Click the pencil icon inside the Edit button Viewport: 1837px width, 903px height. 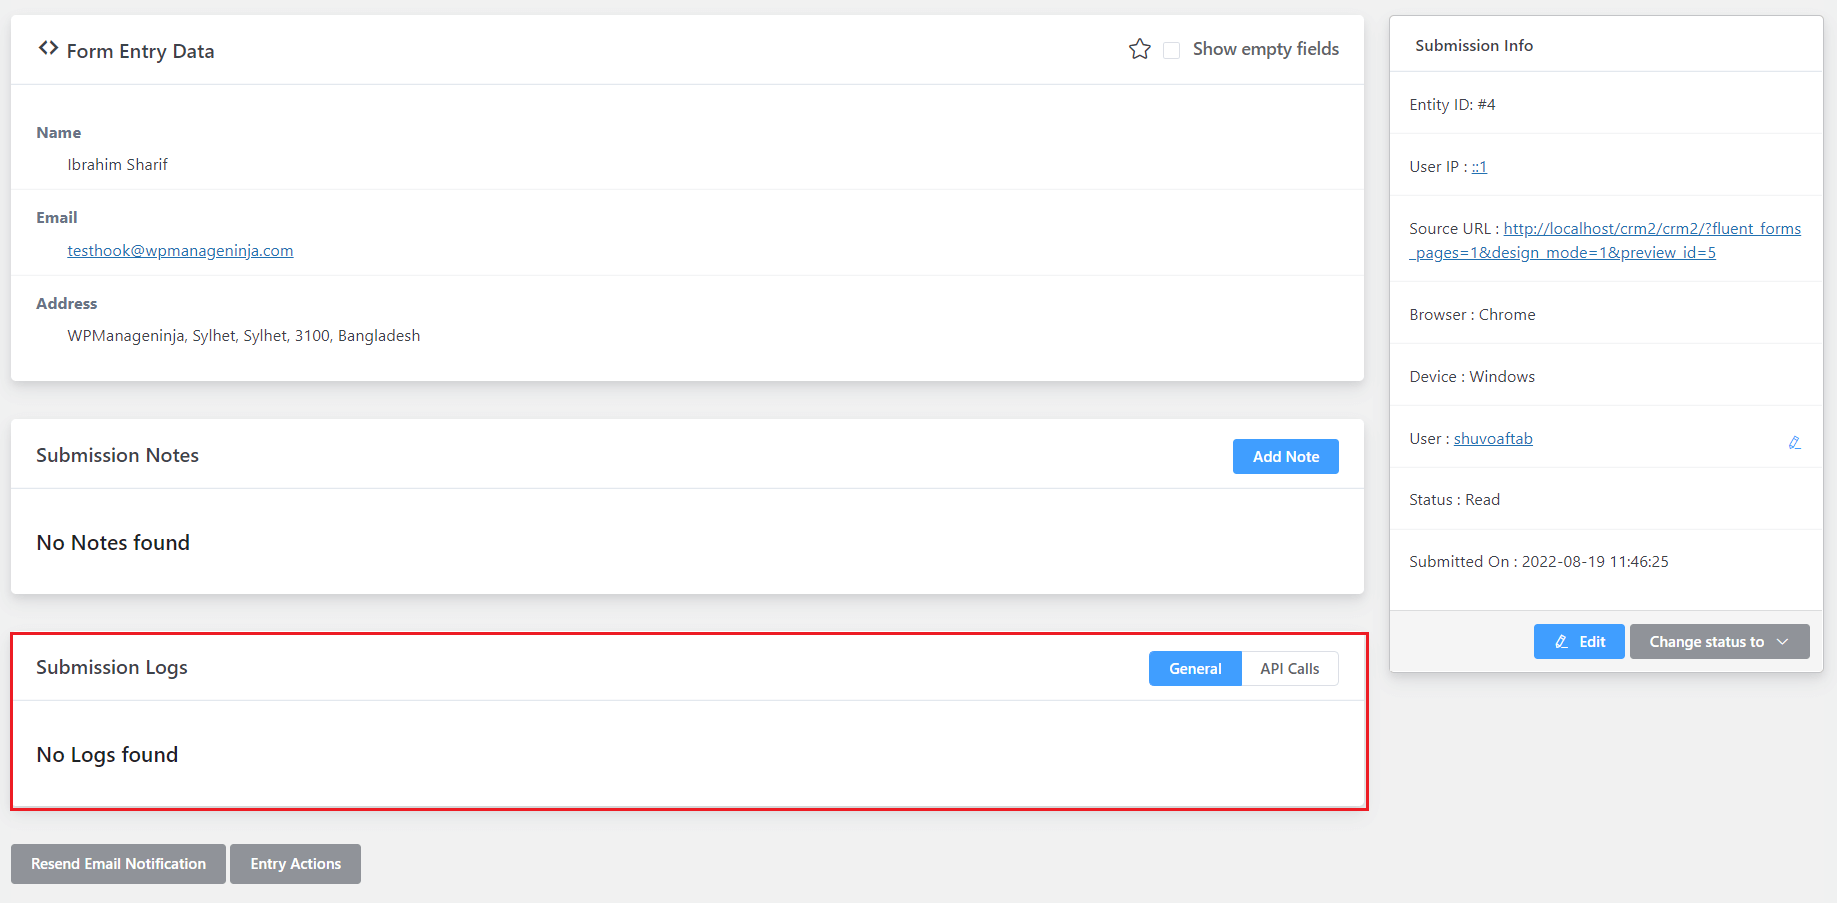pos(1560,641)
